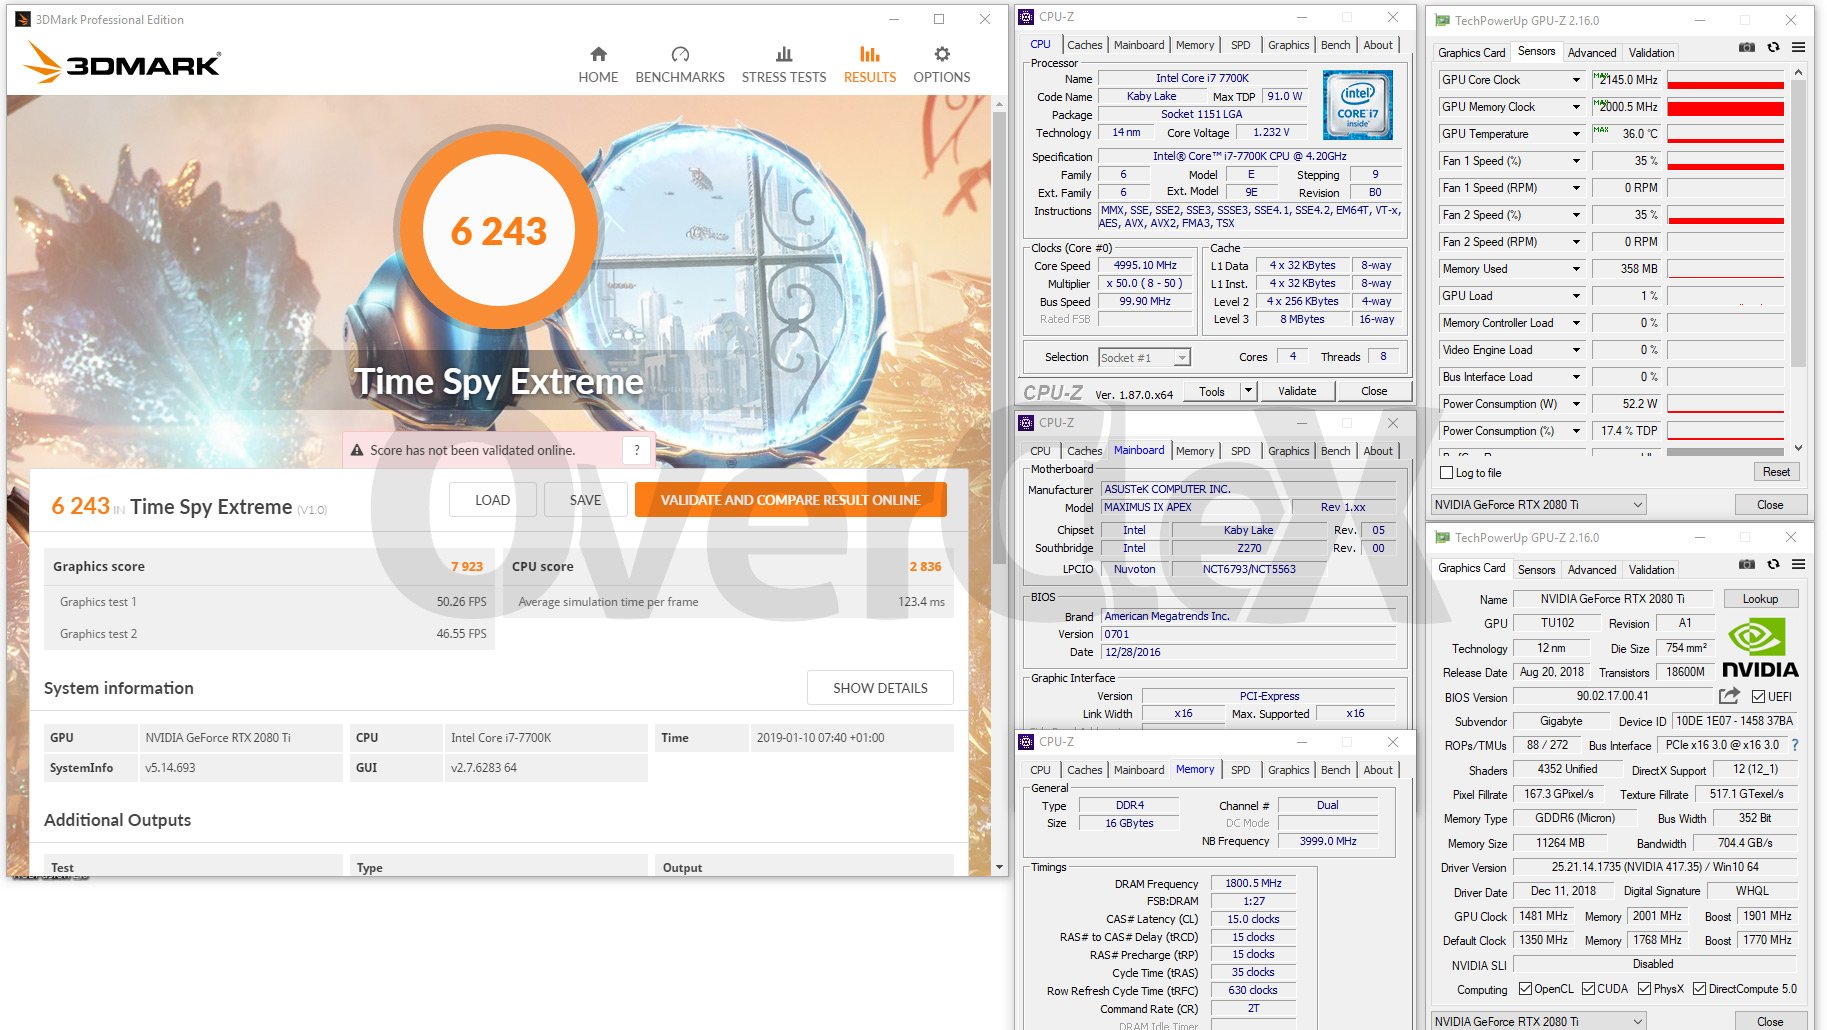The image size is (1827, 1030).
Task: Click the question mark next to Bus Interface
Action: click(x=1795, y=745)
